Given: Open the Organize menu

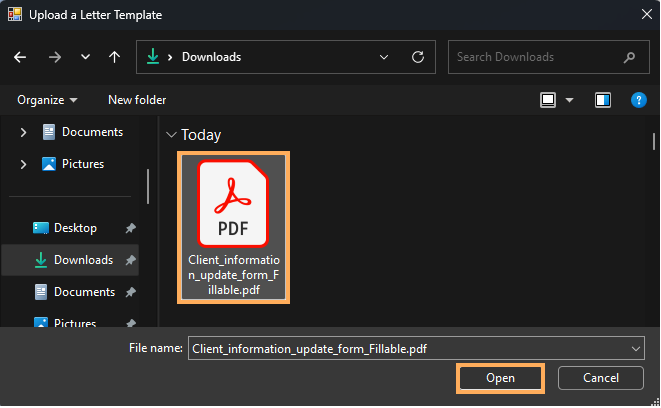Looking at the screenshot, I should point(47,100).
